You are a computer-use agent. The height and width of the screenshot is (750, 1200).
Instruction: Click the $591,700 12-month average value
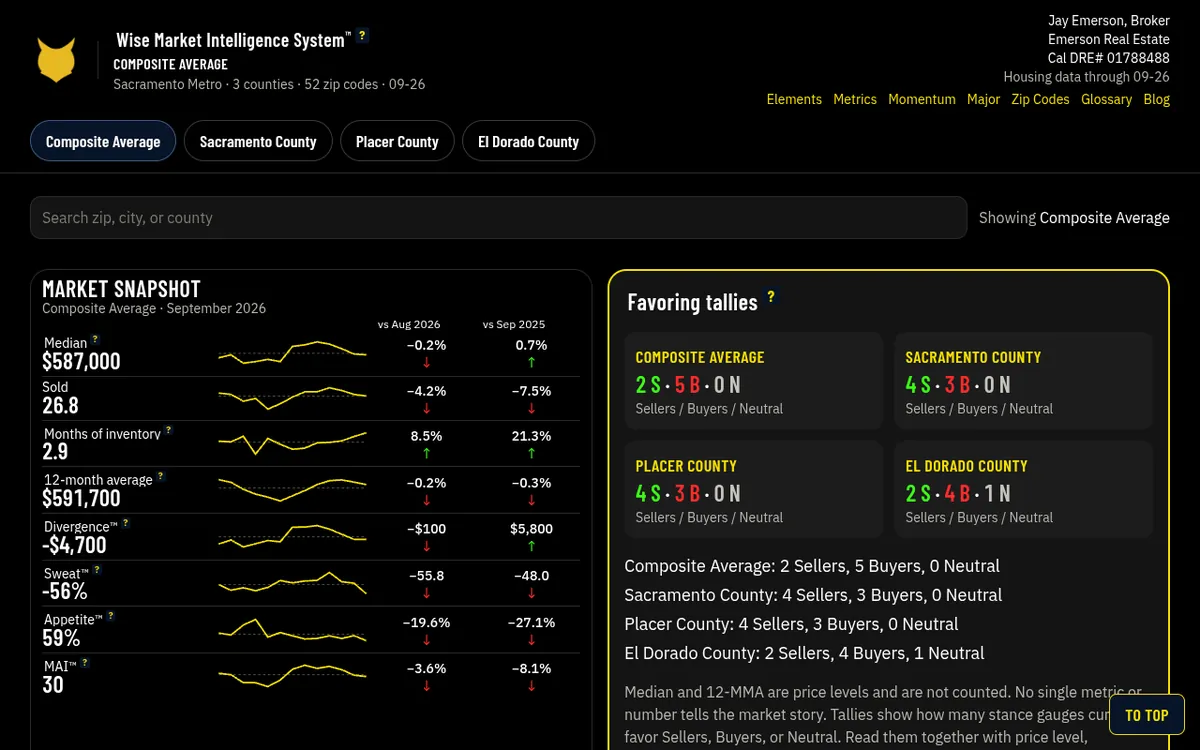coord(81,498)
